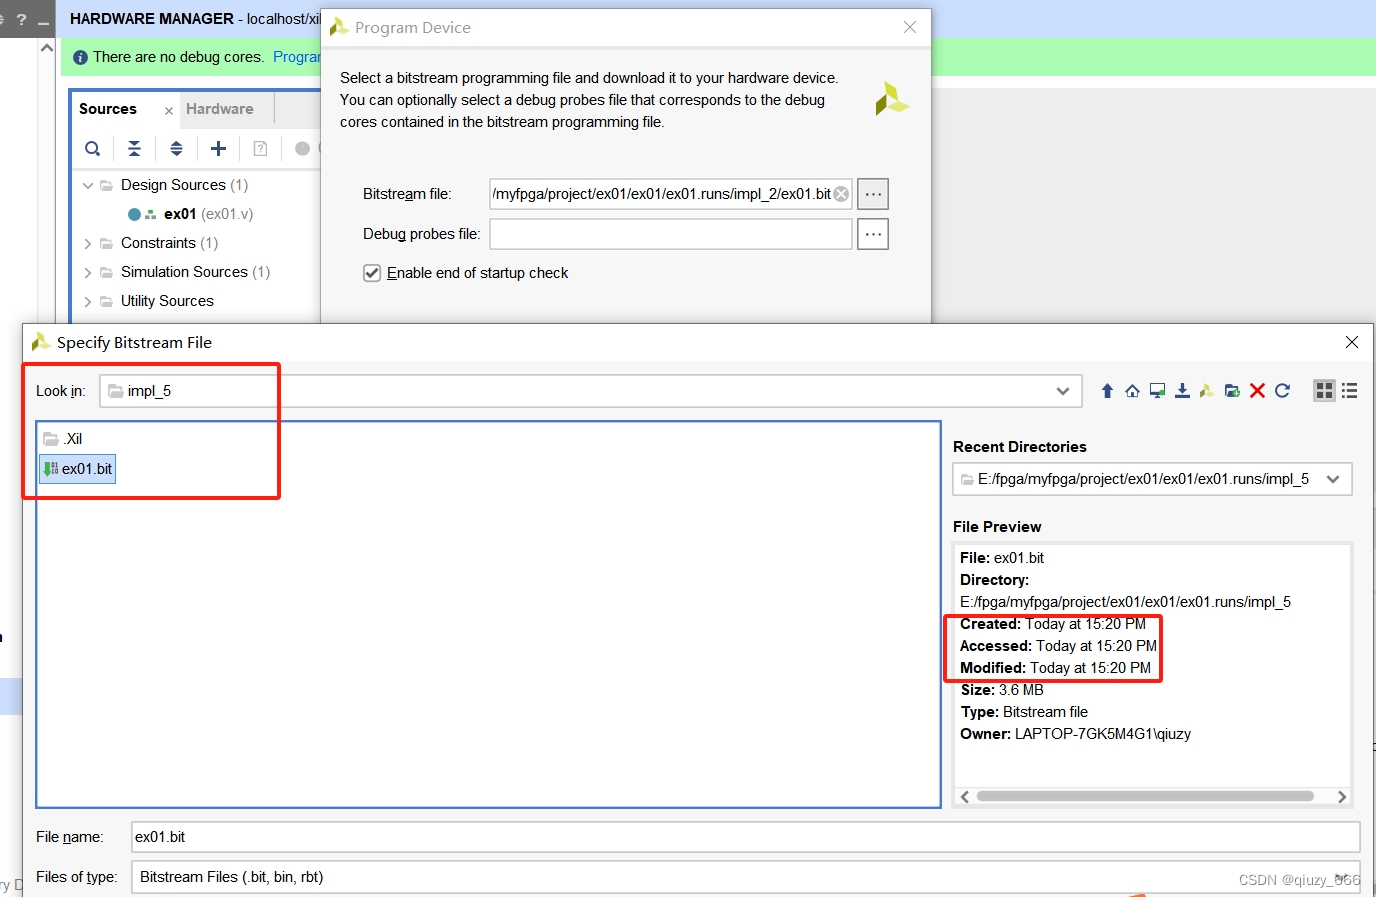The image size is (1376, 897).
Task: Close the Program Device dialog
Action: click(x=910, y=27)
